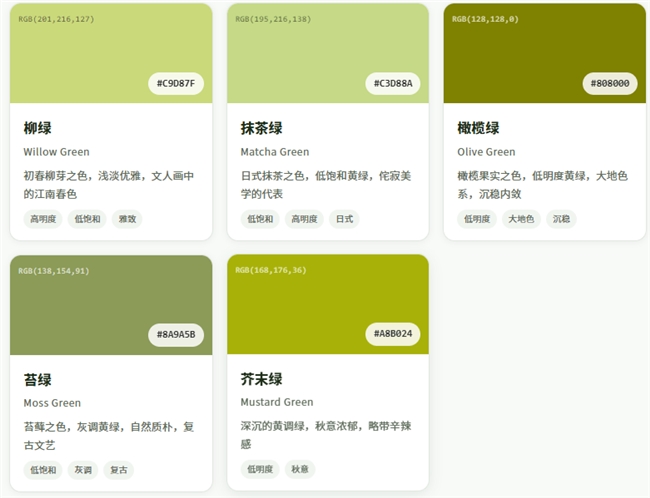Click the Moss Green color swatch
650x498 pixels.
point(111,305)
